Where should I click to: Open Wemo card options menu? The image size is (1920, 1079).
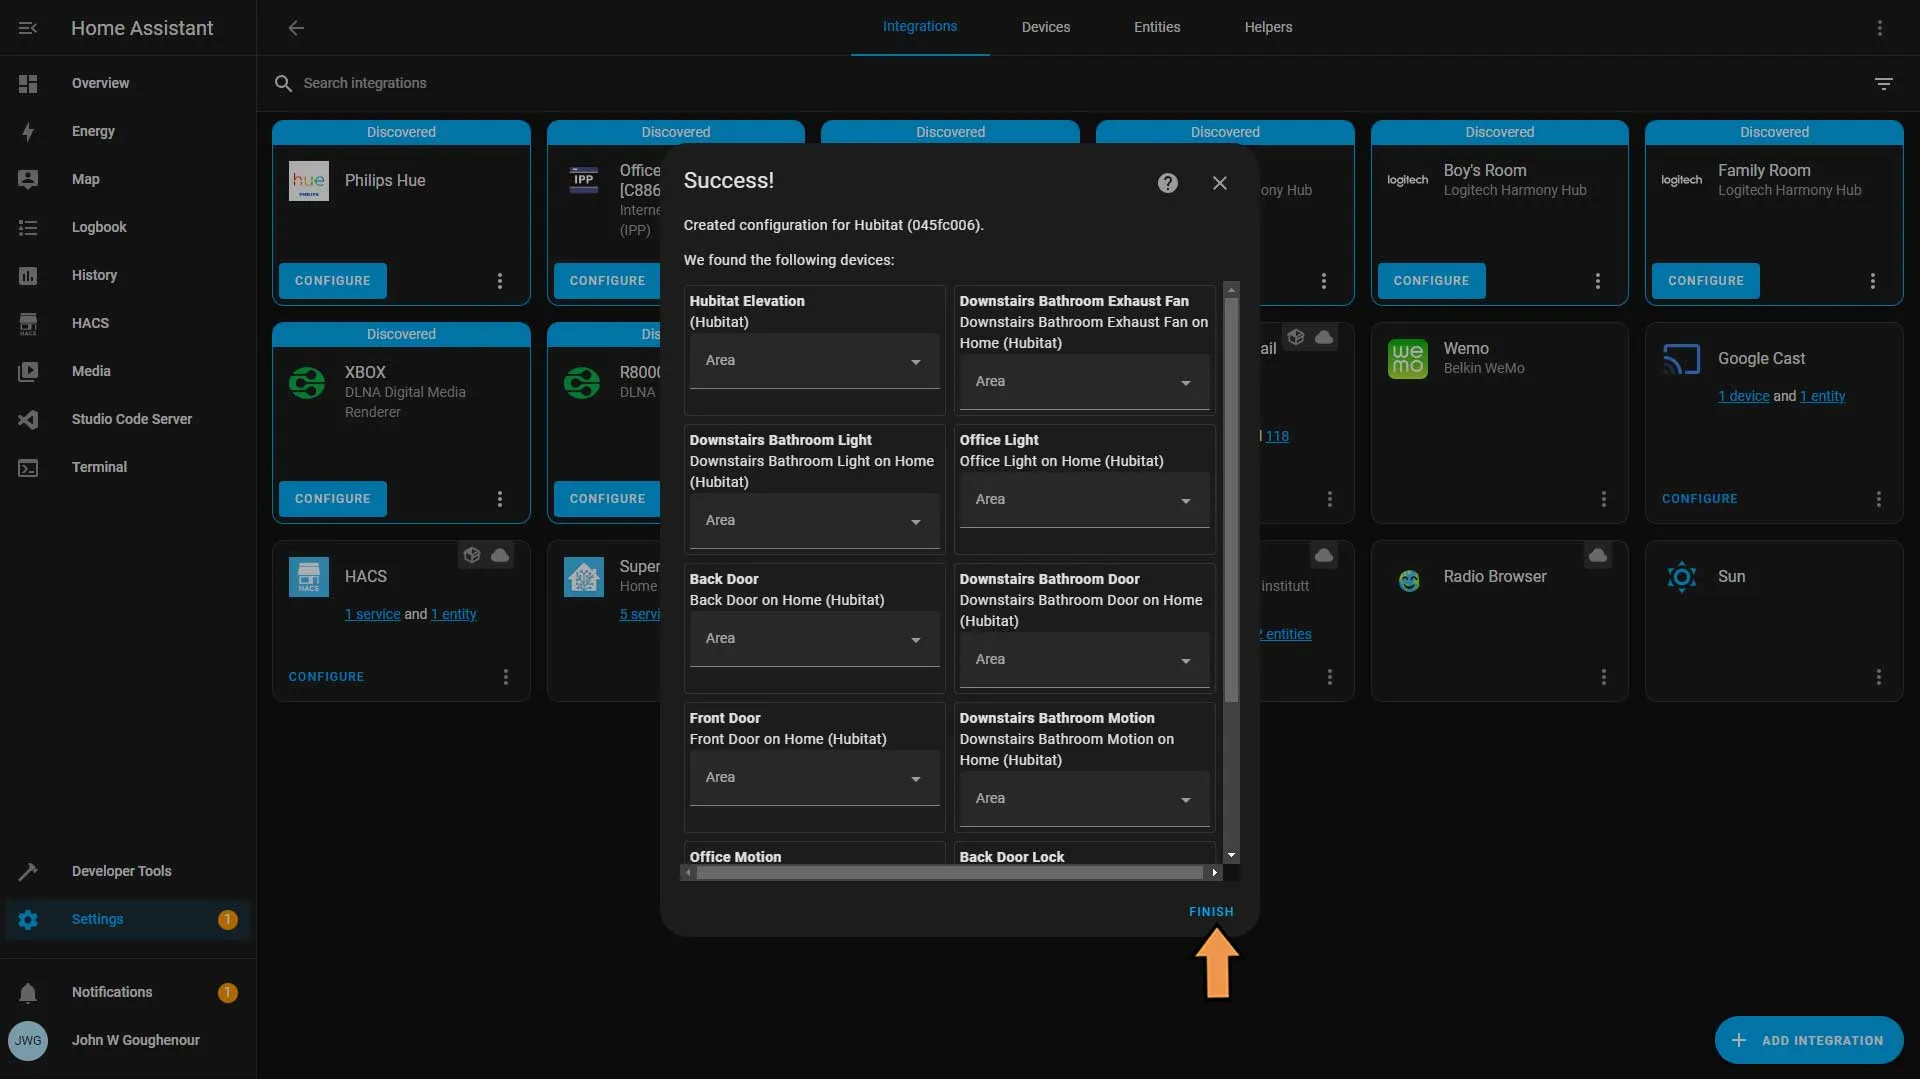pyautogui.click(x=1604, y=499)
